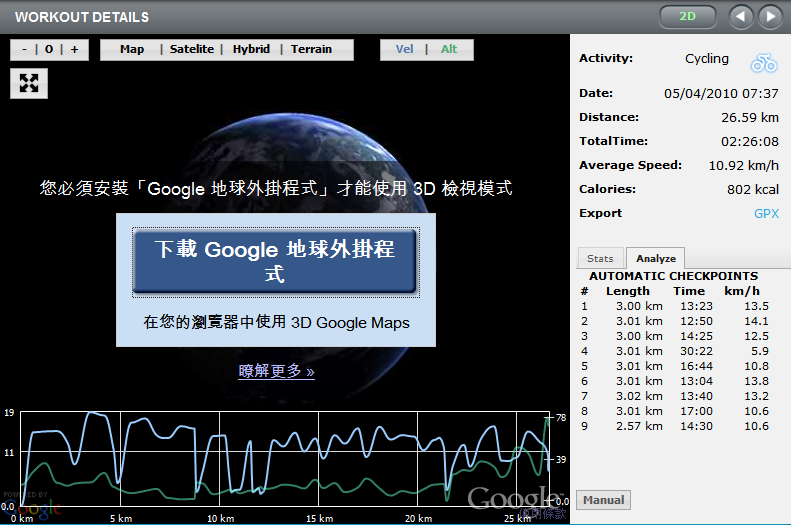The height and width of the screenshot is (525, 791).
Task: Select the Analyze tab
Action: (656, 258)
